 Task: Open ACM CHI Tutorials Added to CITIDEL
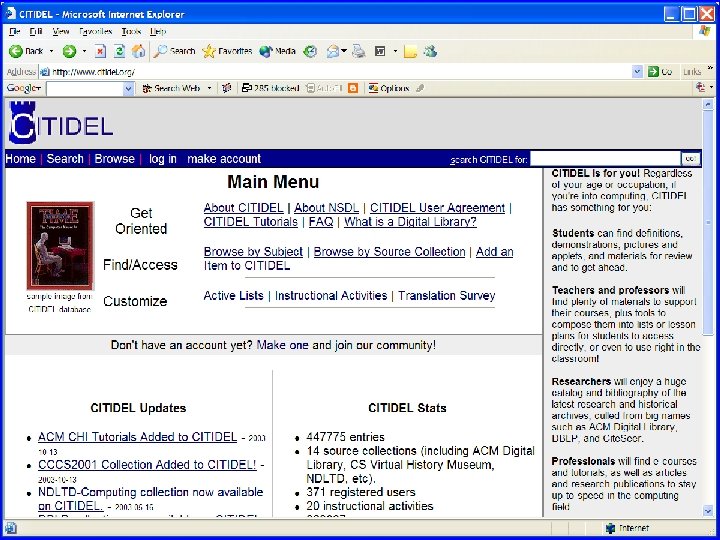(137, 437)
